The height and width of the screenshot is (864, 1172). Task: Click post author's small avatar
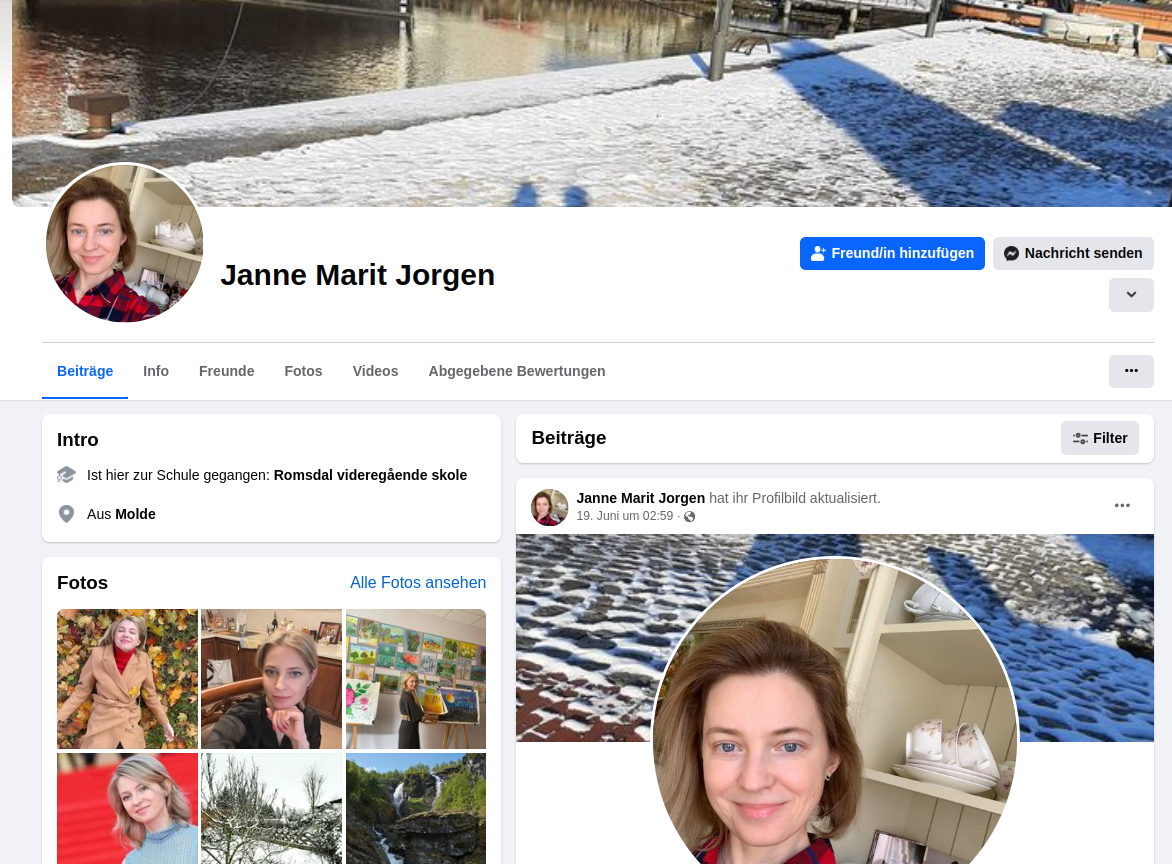[x=549, y=507]
